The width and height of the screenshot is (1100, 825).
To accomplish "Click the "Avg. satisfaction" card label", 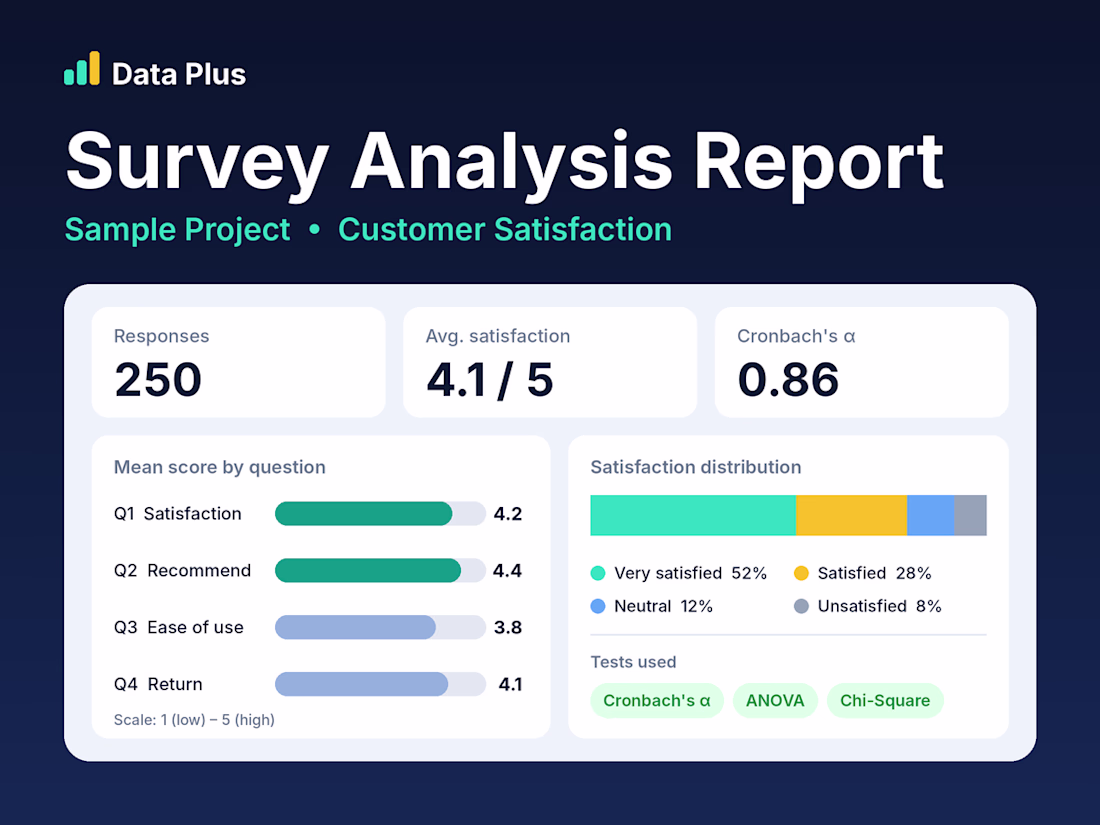I will [x=498, y=336].
